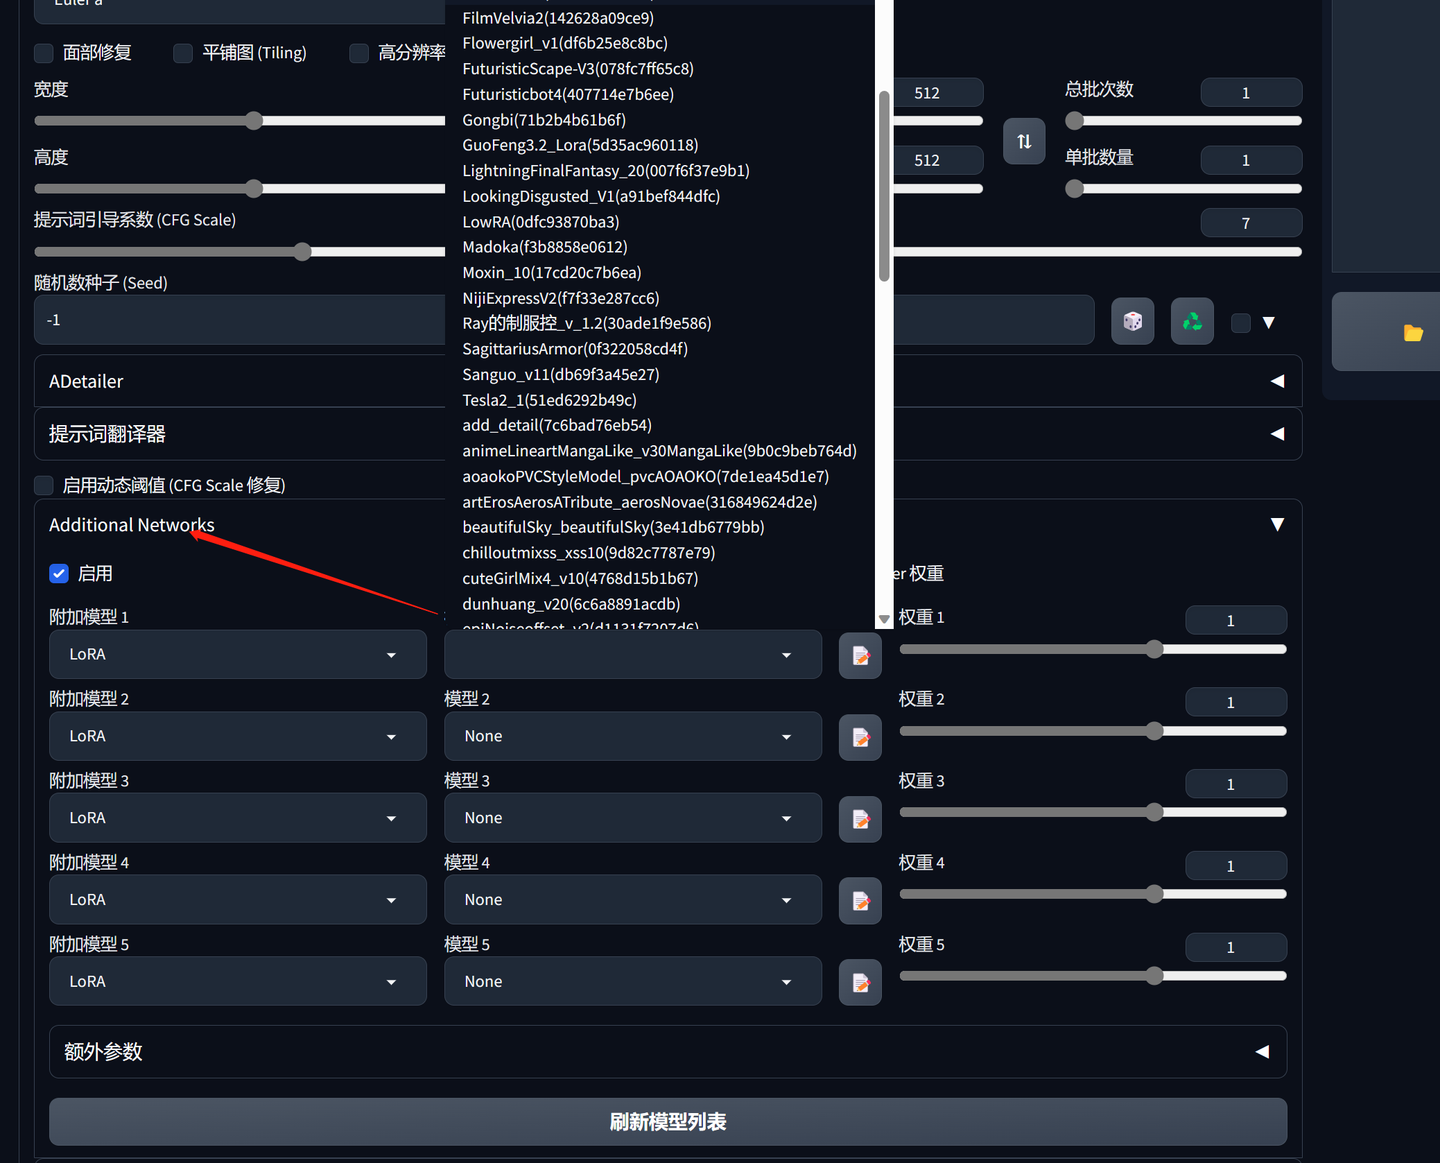Adjust the 权重 4 slider

1093,895
